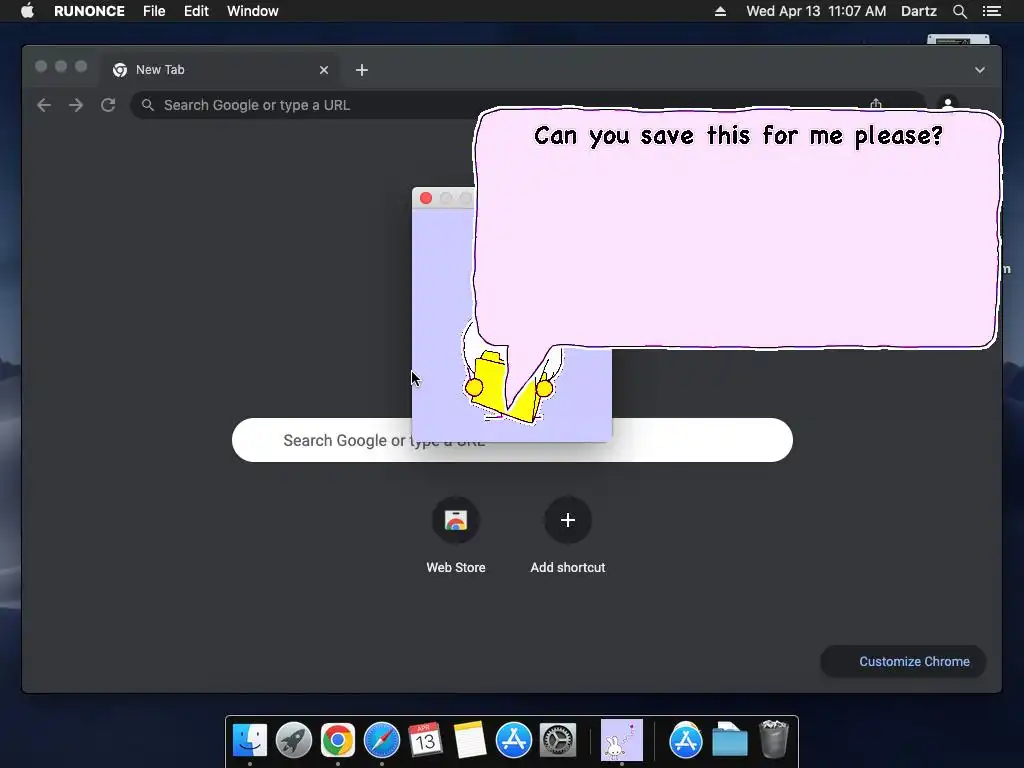Viewport: 1024px width, 768px height.
Task: Open Launchpad from the Dock
Action: (294, 740)
